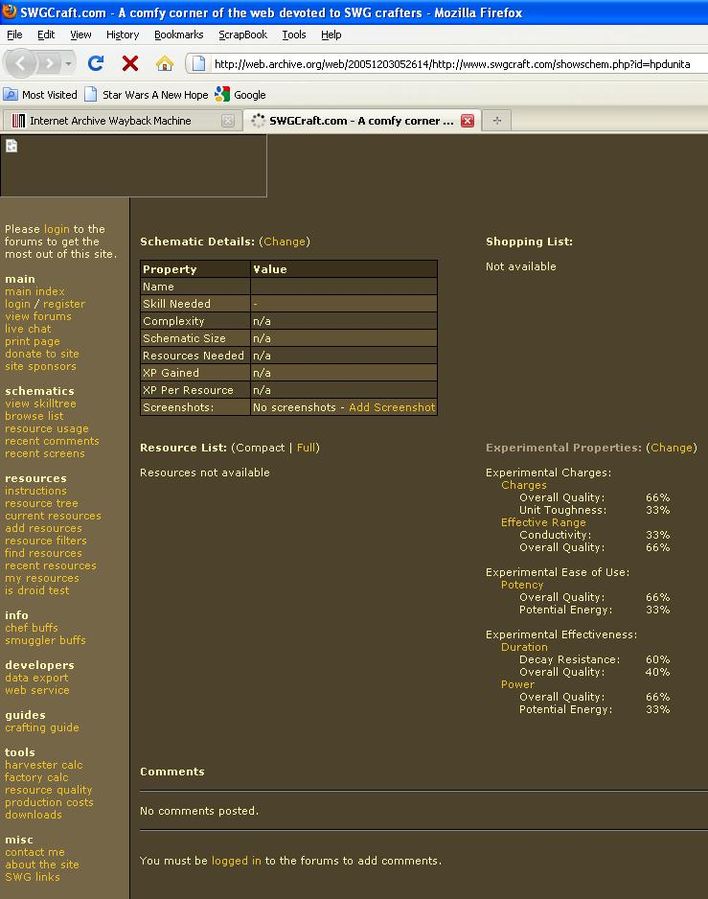
Task: Open the ScrapBook menu
Action: tap(243, 34)
